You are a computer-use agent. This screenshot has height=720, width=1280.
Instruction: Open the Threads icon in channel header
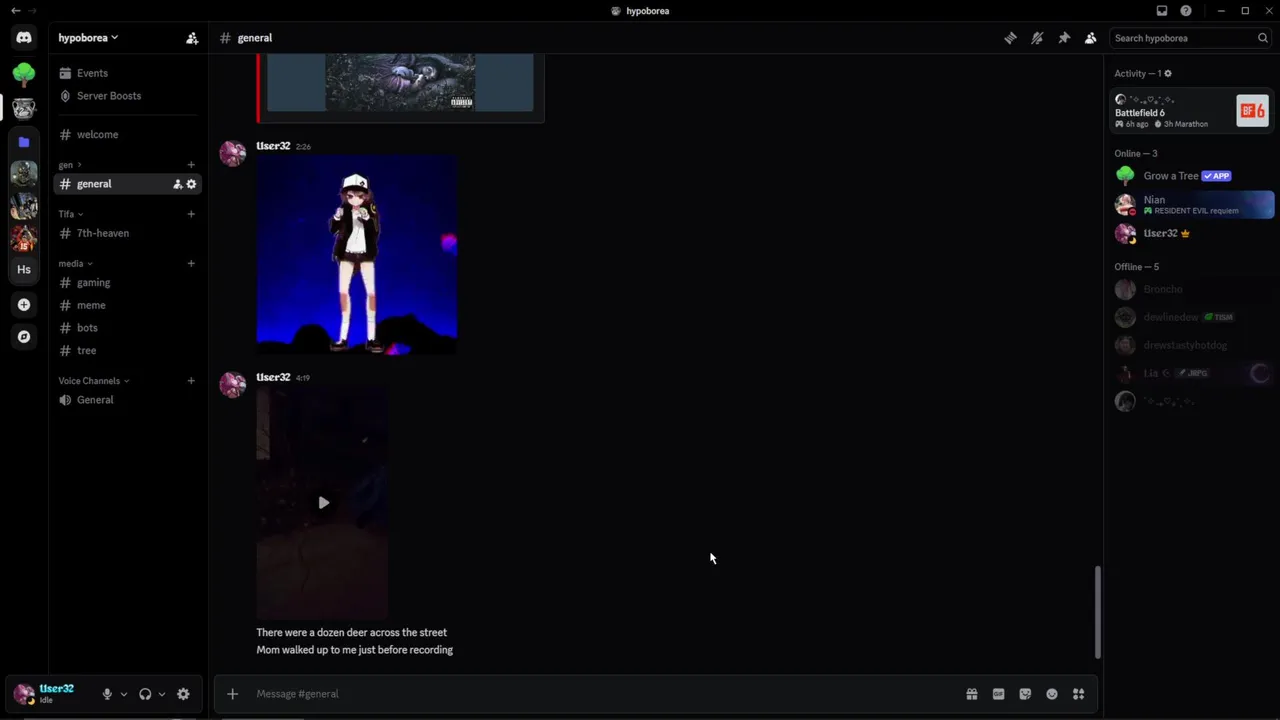click(x=1010, y=38)
